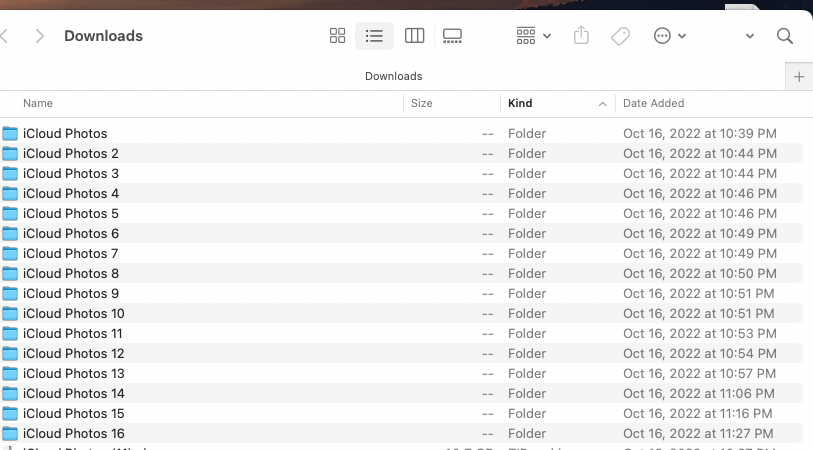Screen dimensions: 813x450
Task: Sort by the Size column header
Action: click(x=422, y=103)
